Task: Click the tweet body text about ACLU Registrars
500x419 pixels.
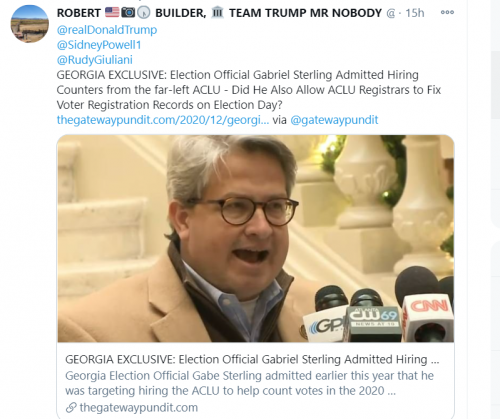Action: coord(249,90)
